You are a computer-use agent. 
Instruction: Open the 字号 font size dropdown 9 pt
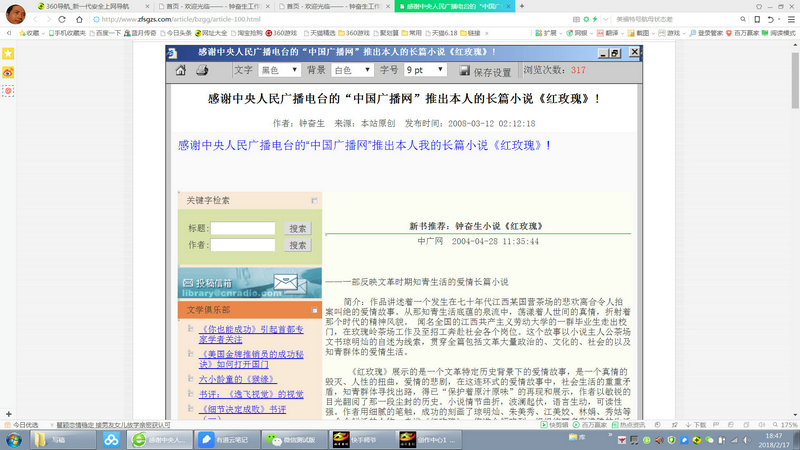[x=425, y=70]
